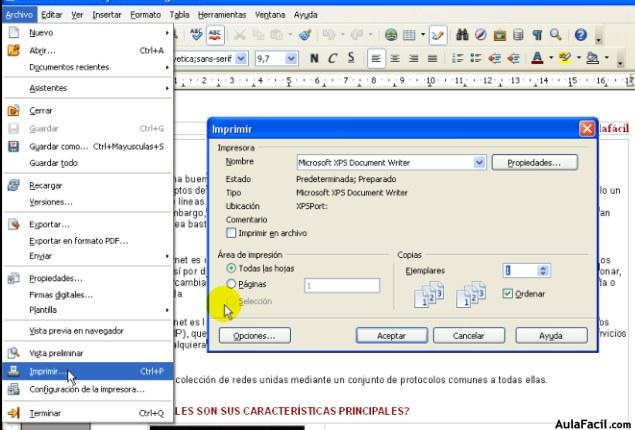
Task: Open the Formato menu
Action: pyautogui.click(x=145, y=15)
